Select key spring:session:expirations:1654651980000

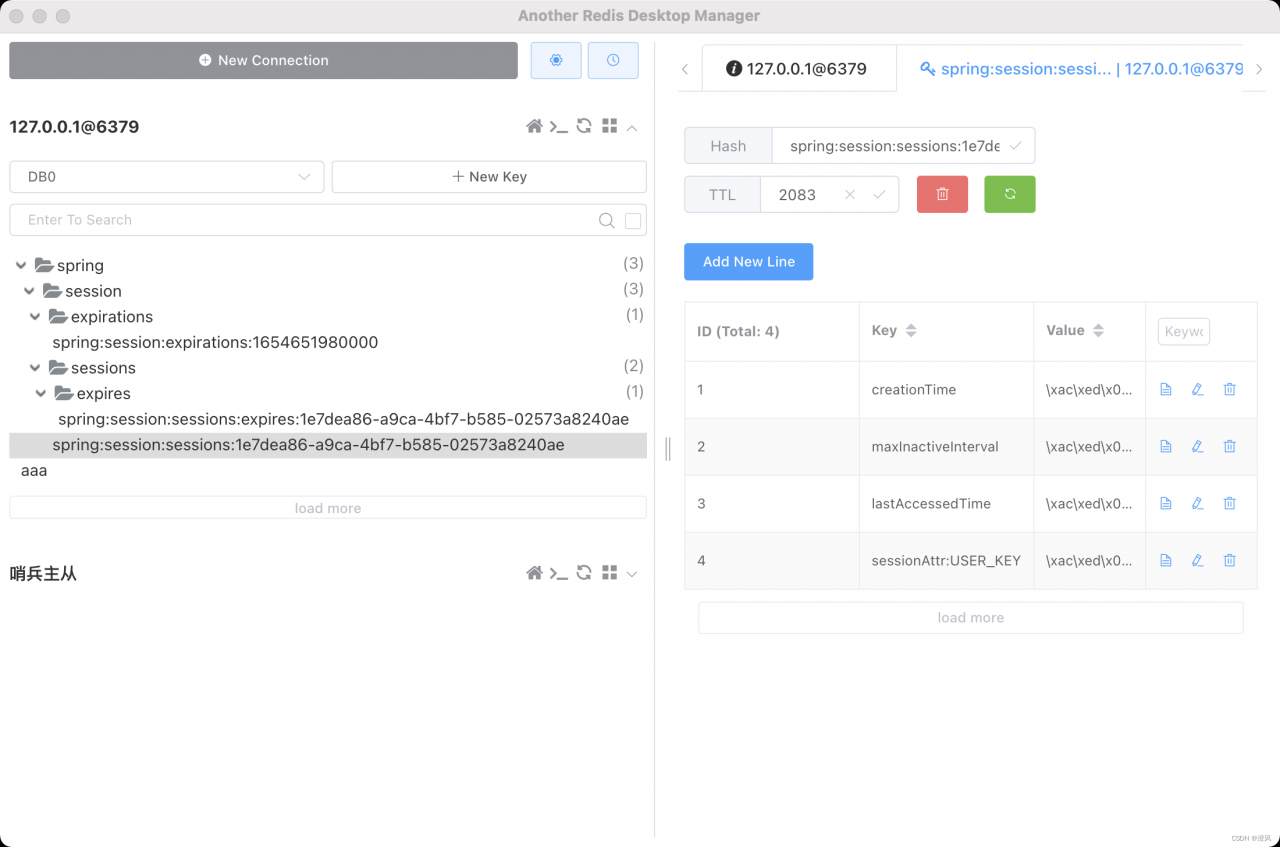click(215, 343)
